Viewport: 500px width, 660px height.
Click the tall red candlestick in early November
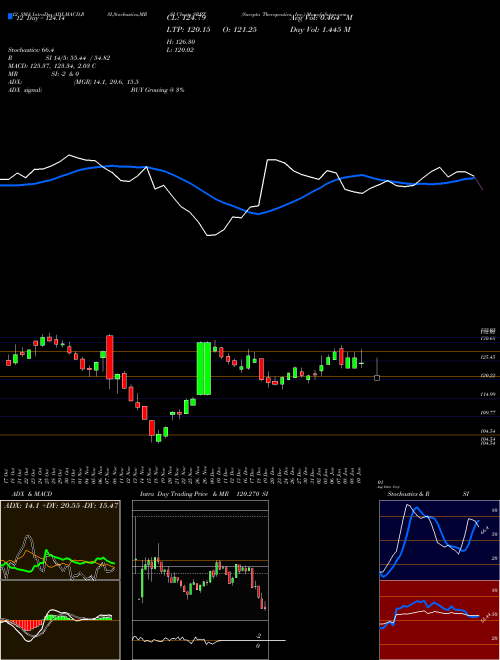(109, 357)
